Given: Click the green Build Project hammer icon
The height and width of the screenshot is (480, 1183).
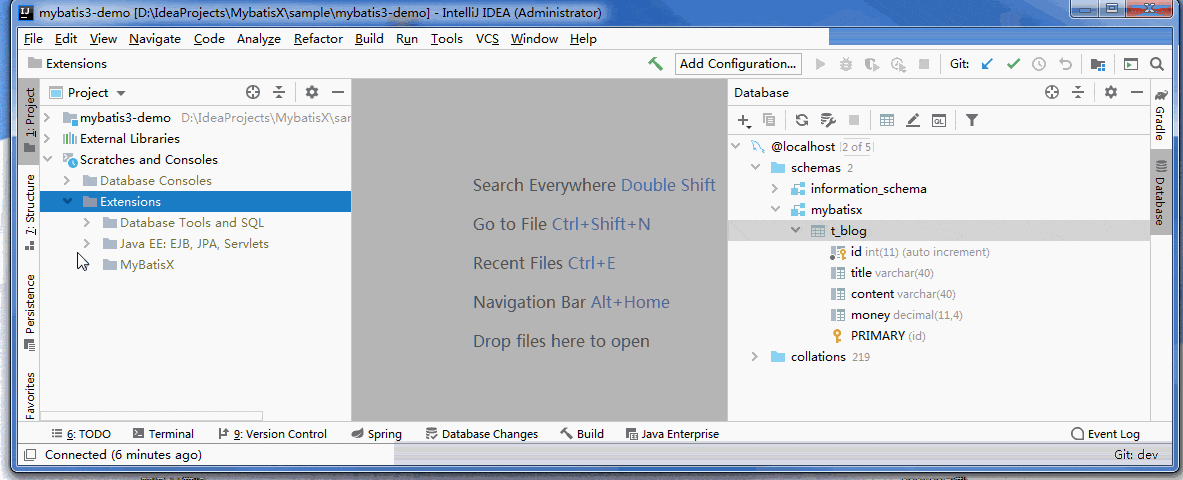Looking at the screenshot, I should click(x=655, y=64).
